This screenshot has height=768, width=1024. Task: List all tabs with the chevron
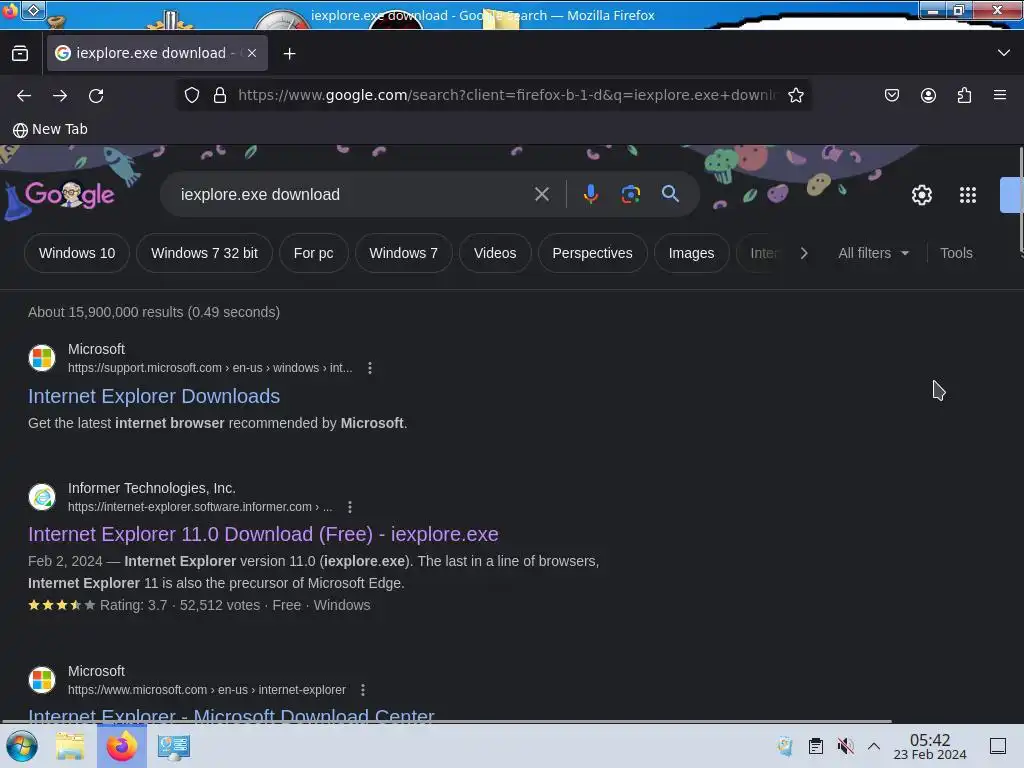(x=1004, y=53)
